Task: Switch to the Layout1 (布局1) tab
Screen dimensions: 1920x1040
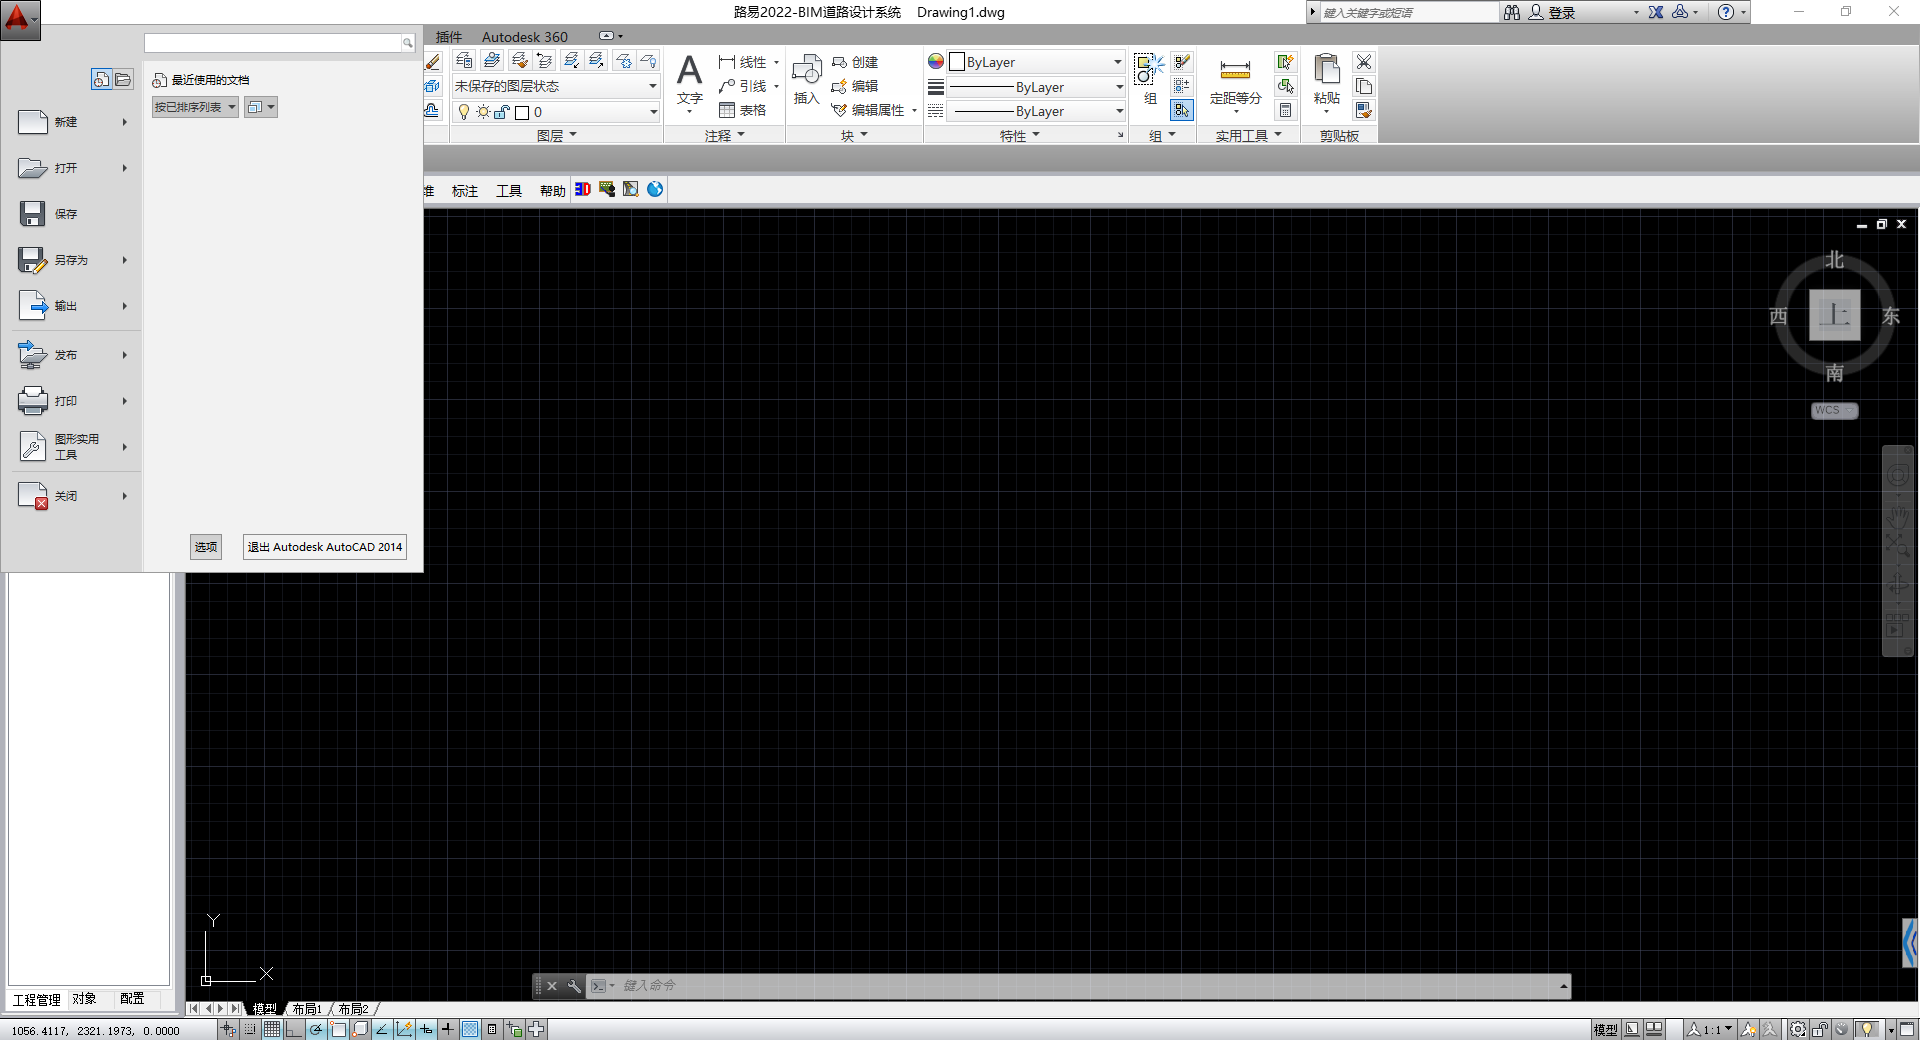Action: (x=307, y=1009)
